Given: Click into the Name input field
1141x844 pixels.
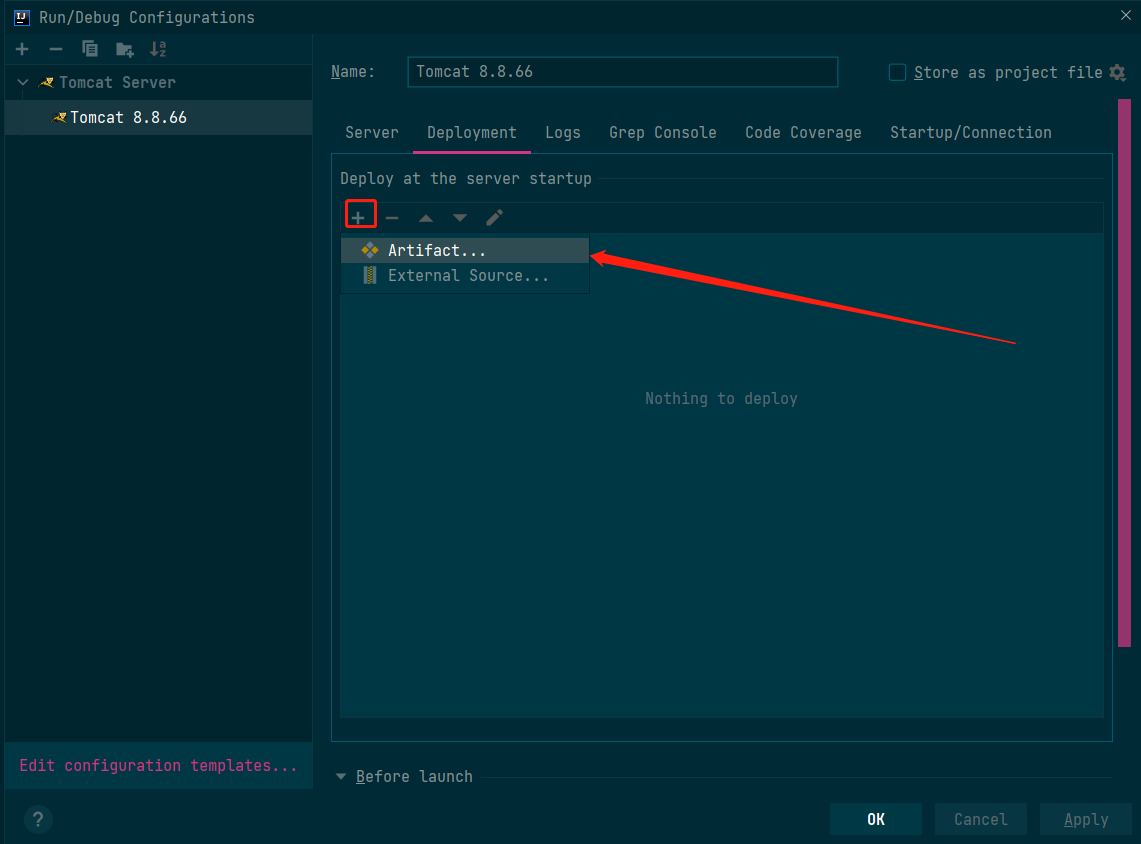Looking at the screenshot, I should (x=623, y=72).
